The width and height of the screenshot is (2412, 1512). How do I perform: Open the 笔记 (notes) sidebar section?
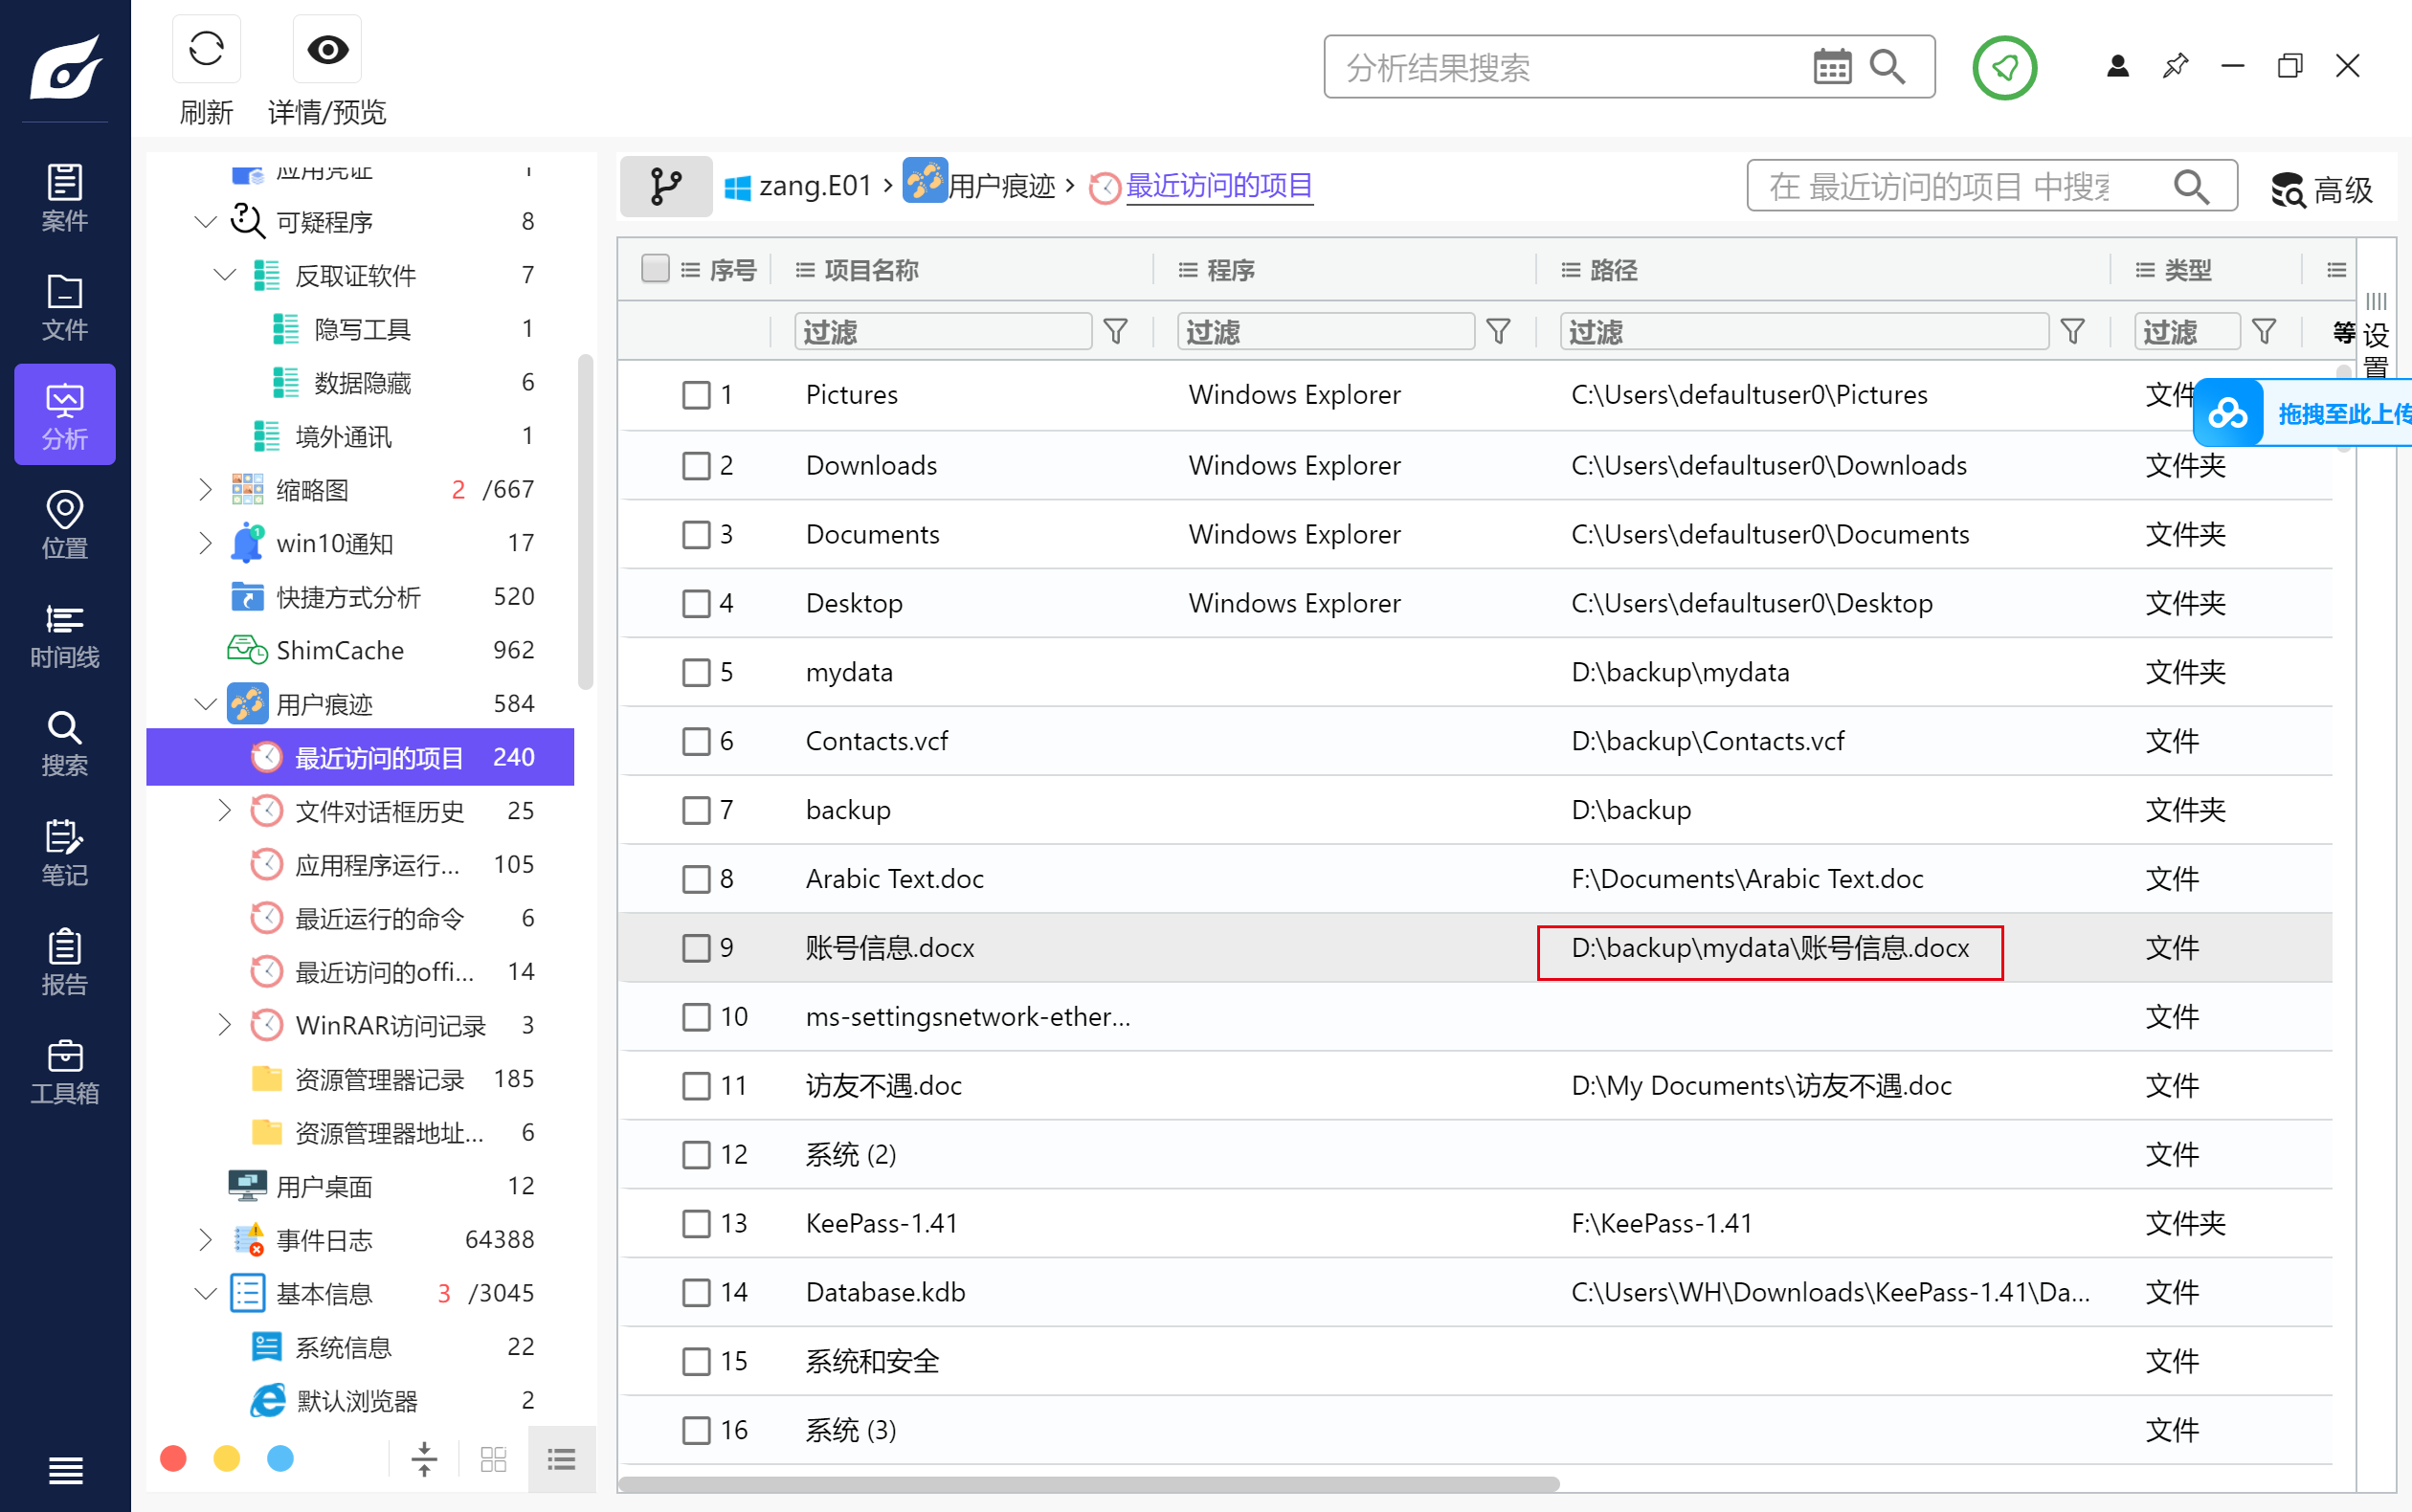click(x=65, y=852)
